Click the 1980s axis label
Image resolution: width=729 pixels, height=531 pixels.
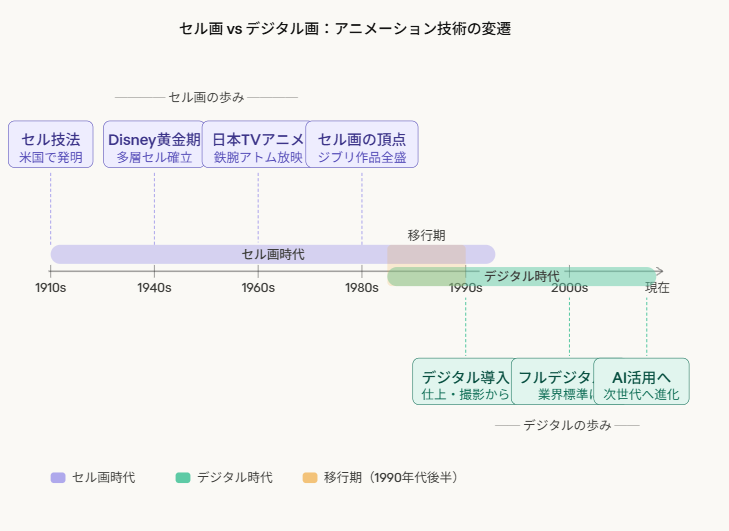362,288
